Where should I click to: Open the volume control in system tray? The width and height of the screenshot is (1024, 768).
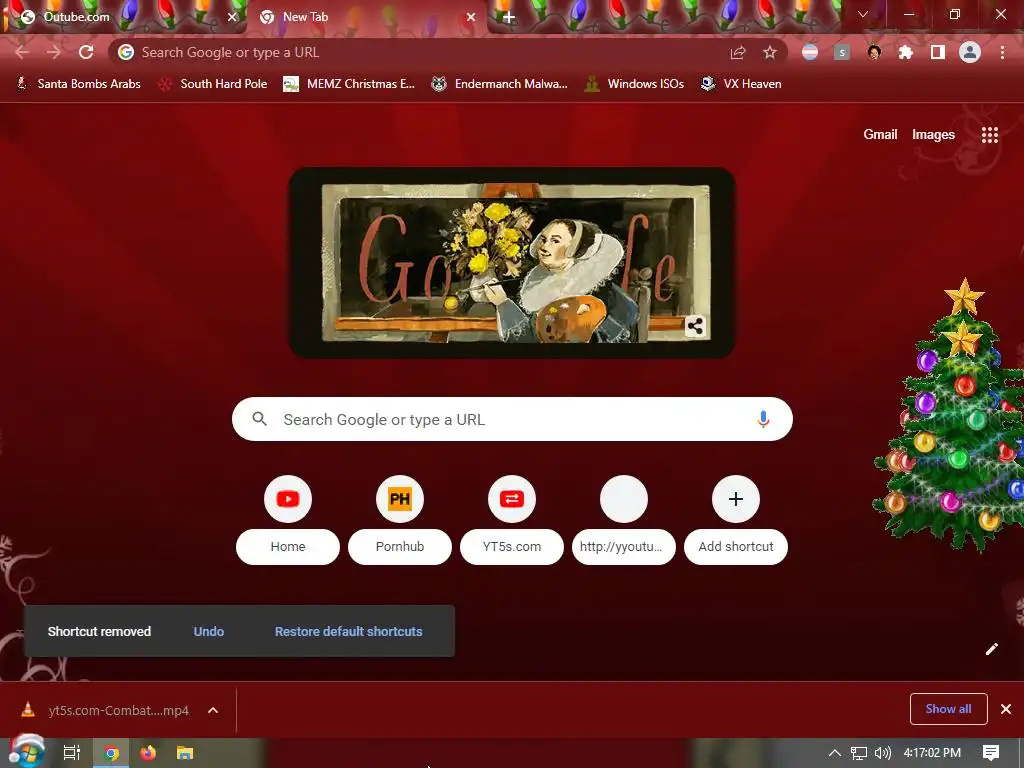tap(882, 753)
